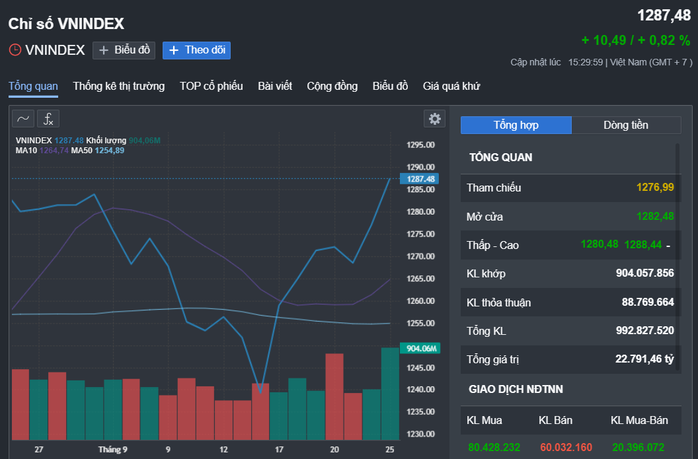
Task: Click the Tham chiếu value 1276,99
Action: (655, 187)
